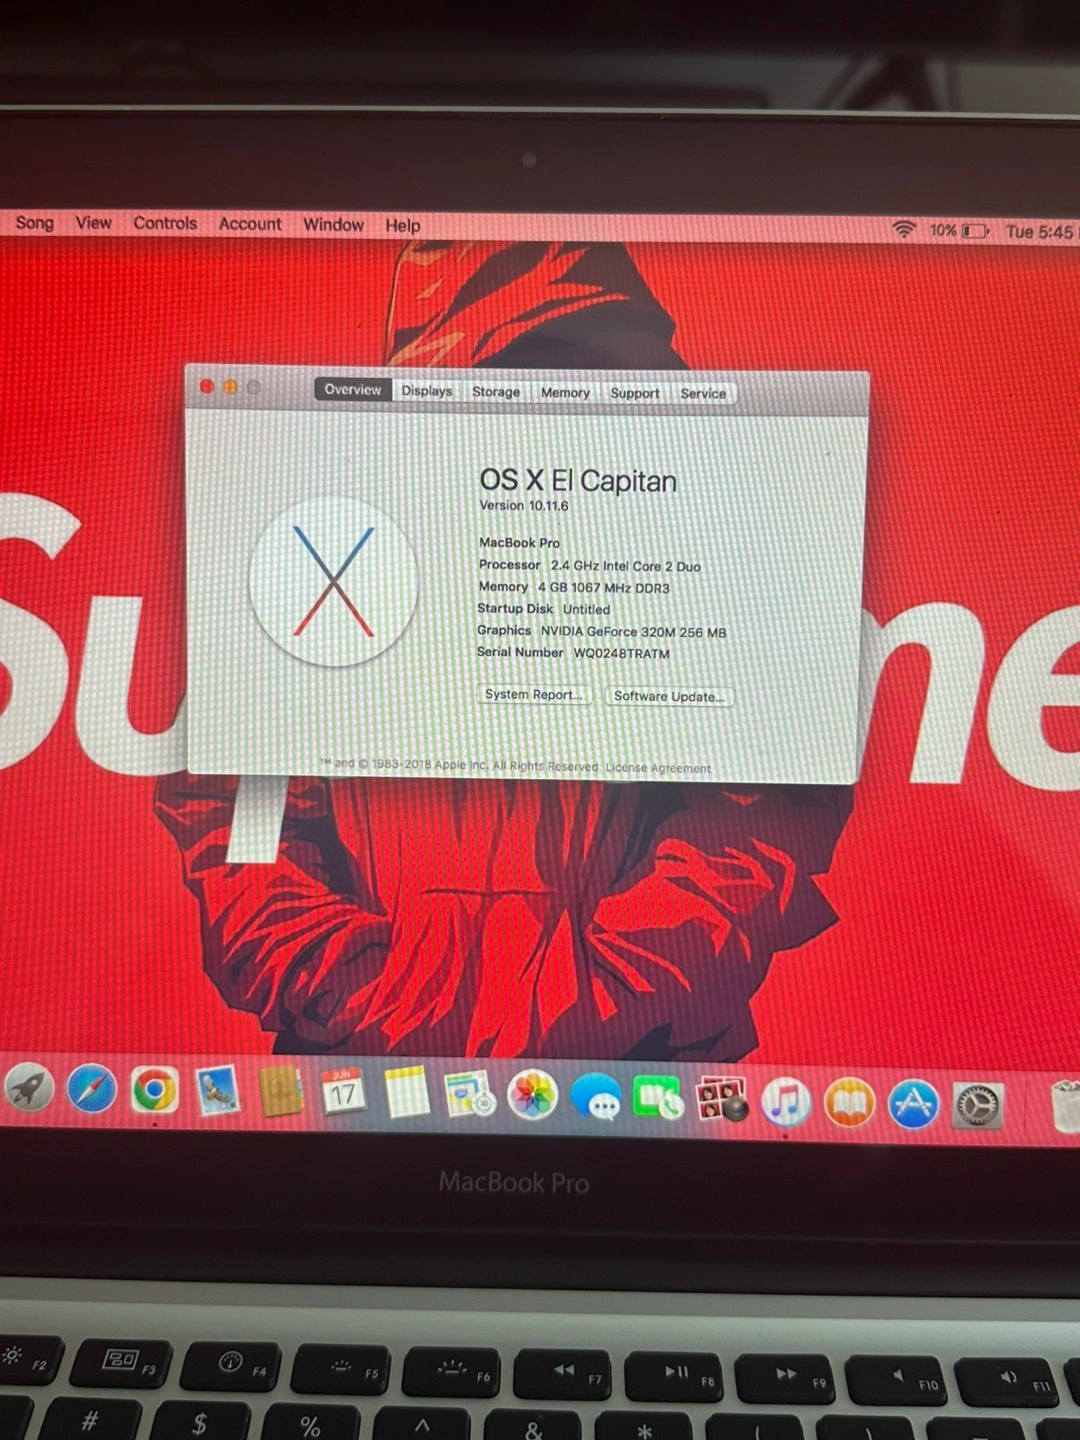1080x1440 pixels.
Task: Switch to the Memory tab
Action: 565,393
